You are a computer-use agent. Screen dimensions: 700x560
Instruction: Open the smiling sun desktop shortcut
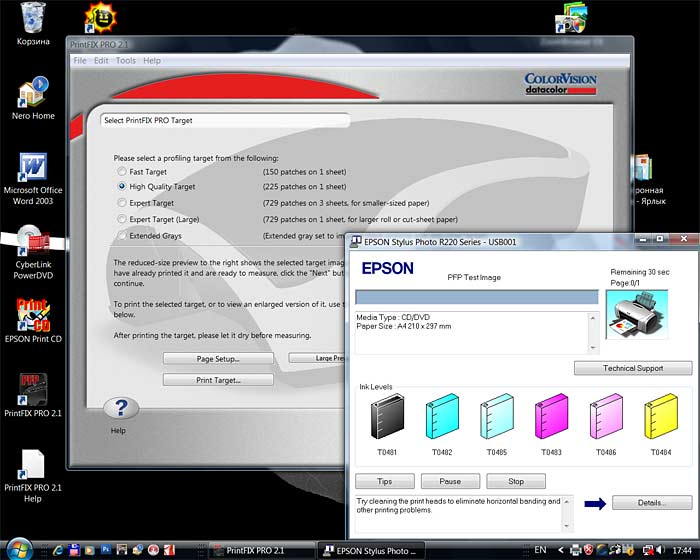click(x=100, y=18)
